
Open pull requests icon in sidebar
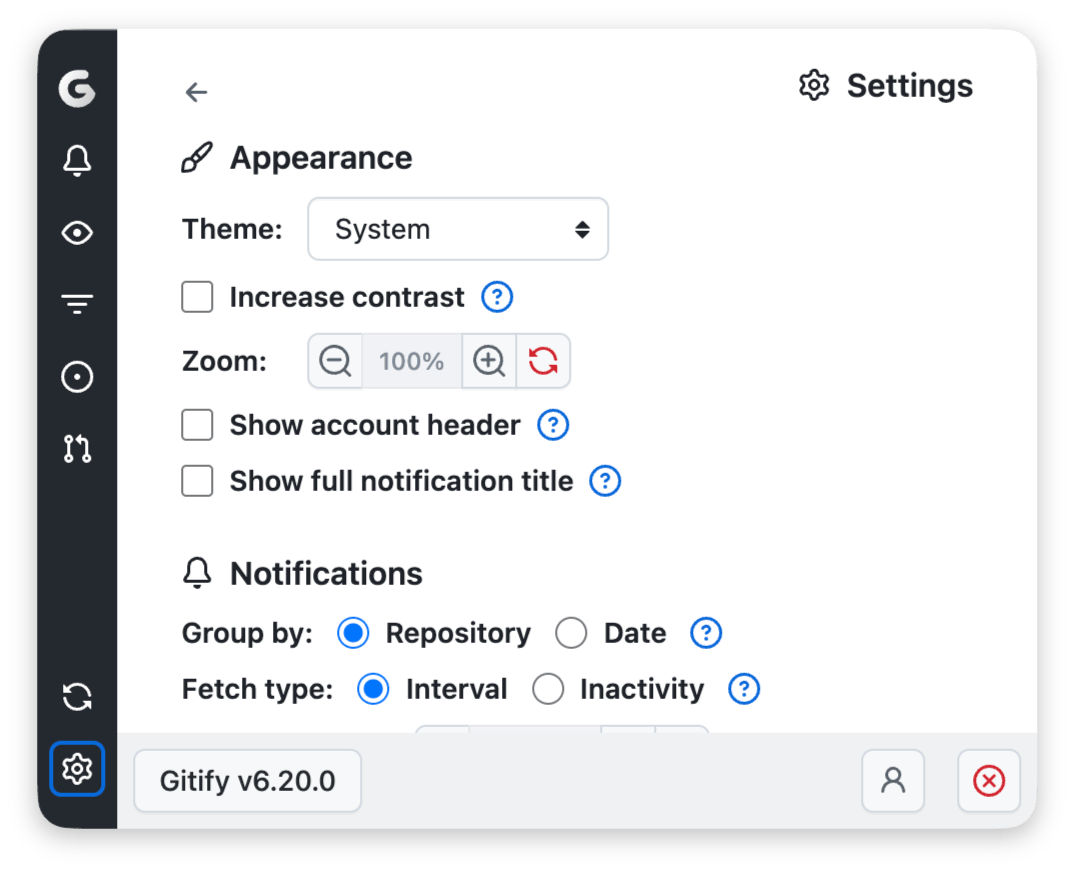pos(77,449)
